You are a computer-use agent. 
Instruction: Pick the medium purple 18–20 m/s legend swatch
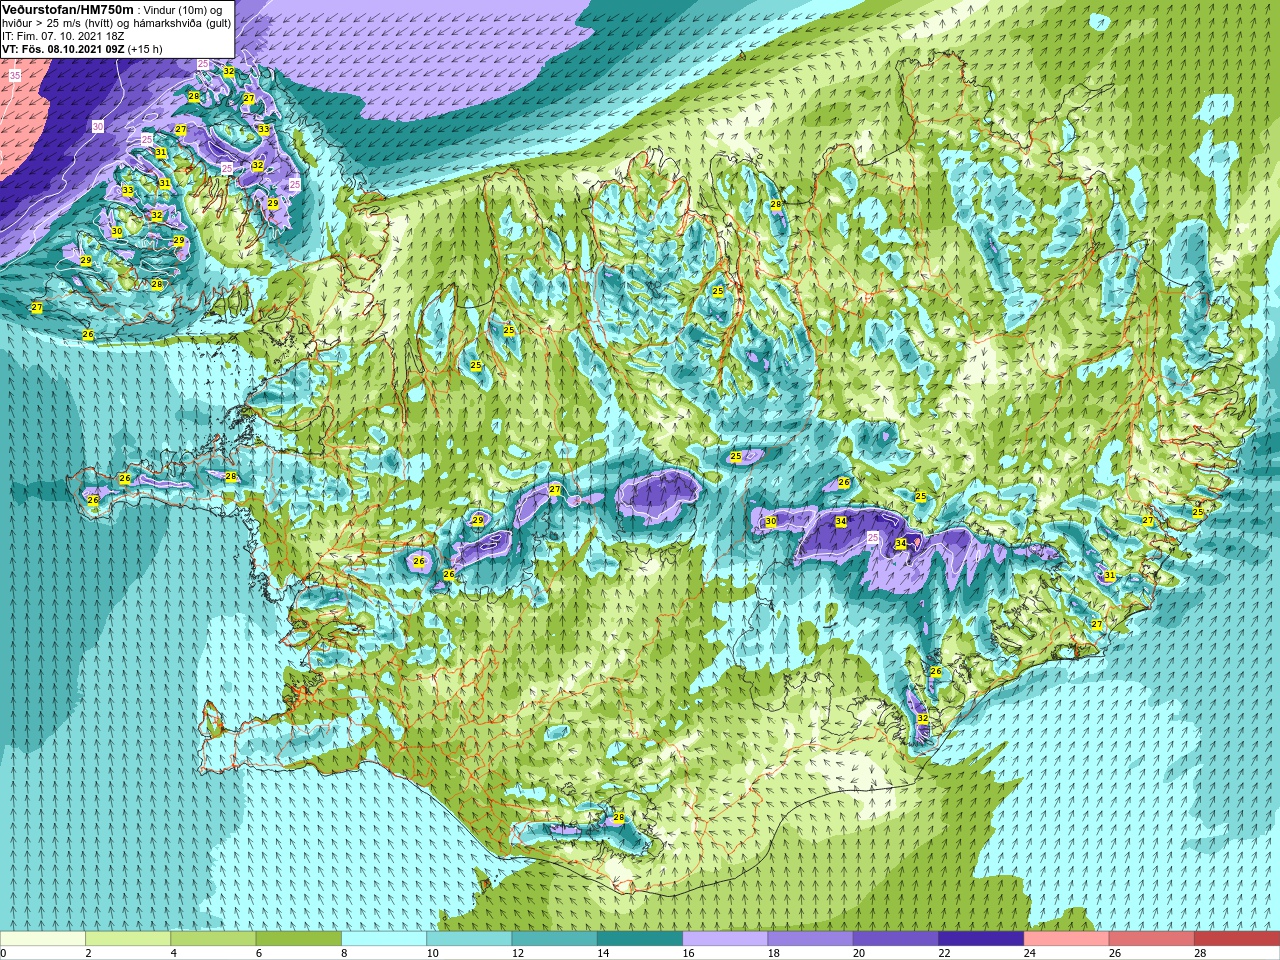[x=810, y=939]
